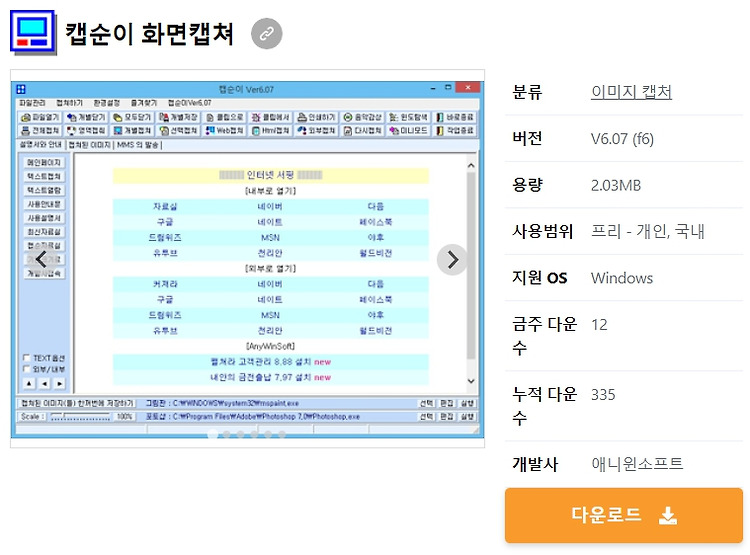Click the 음악감상 toolbar button
The width and height of the screenshot is (750, 555).
pos(363,117)
